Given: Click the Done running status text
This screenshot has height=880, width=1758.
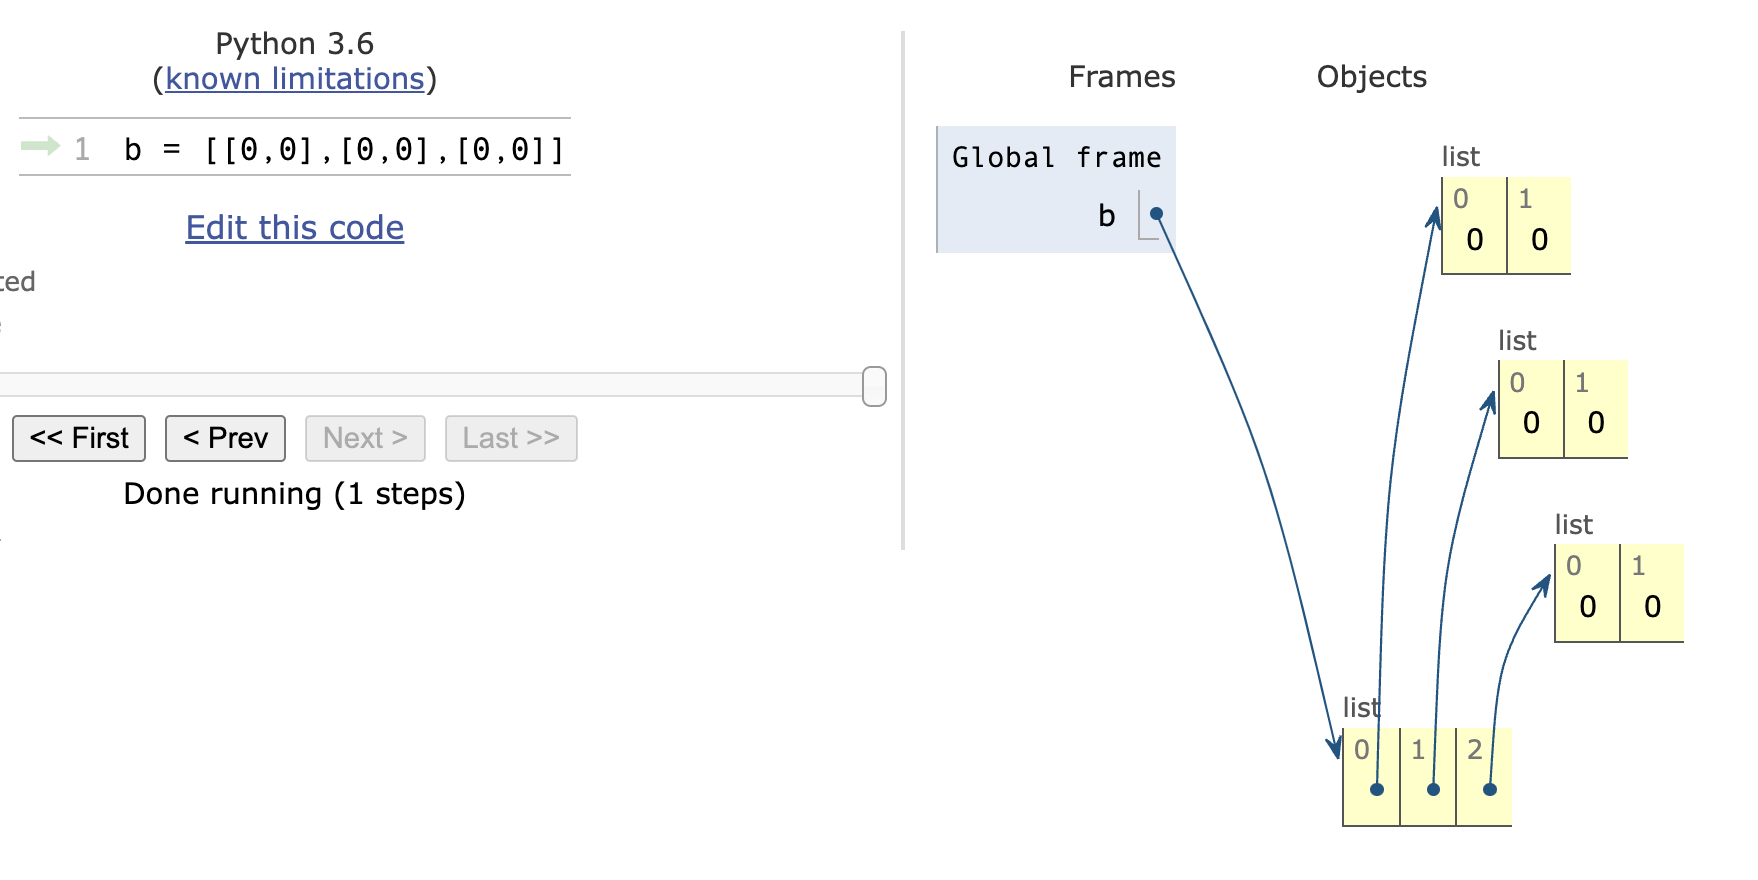Looking at the screenshot, I should [x=295, y=494].
